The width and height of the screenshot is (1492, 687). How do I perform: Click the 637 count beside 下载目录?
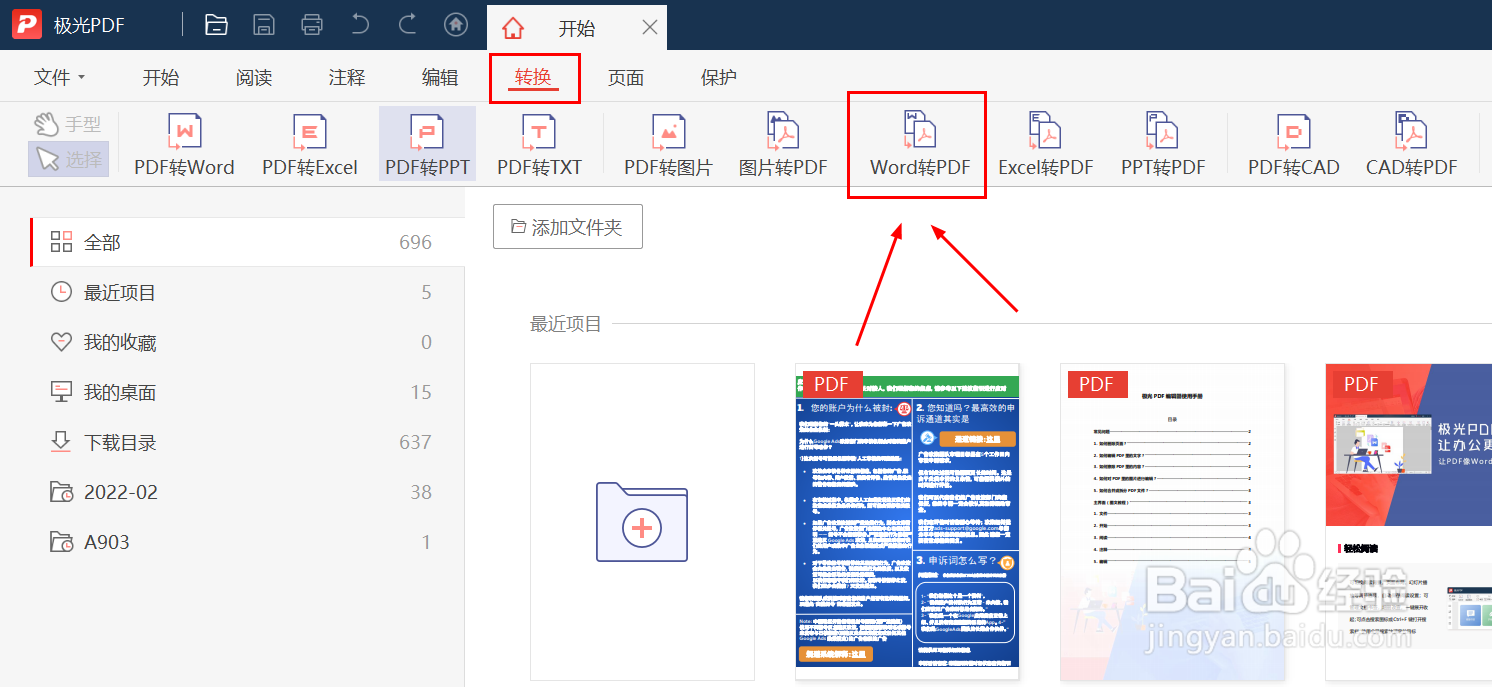pyautogui.click(x=415, y=442)
